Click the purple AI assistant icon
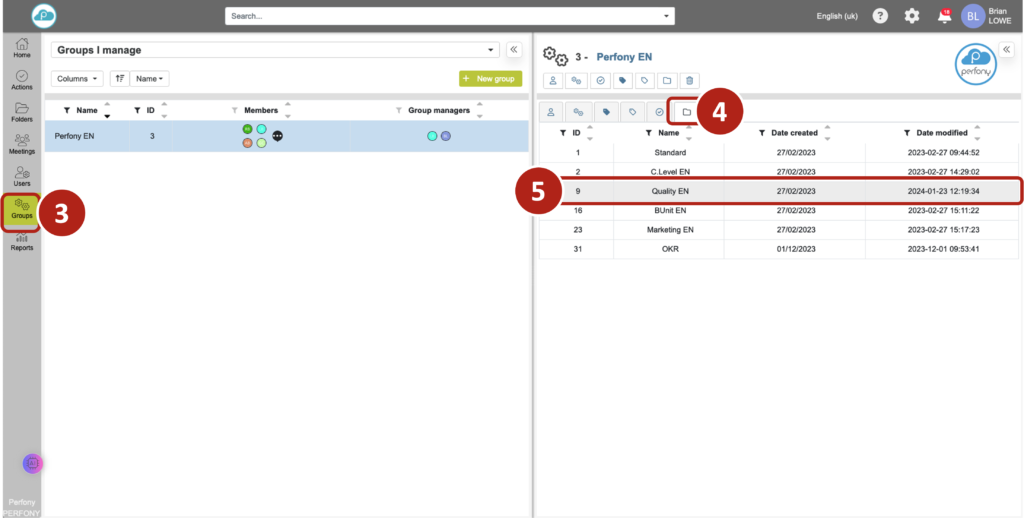Screen dimensions: 1024x518 click(33, 463)
